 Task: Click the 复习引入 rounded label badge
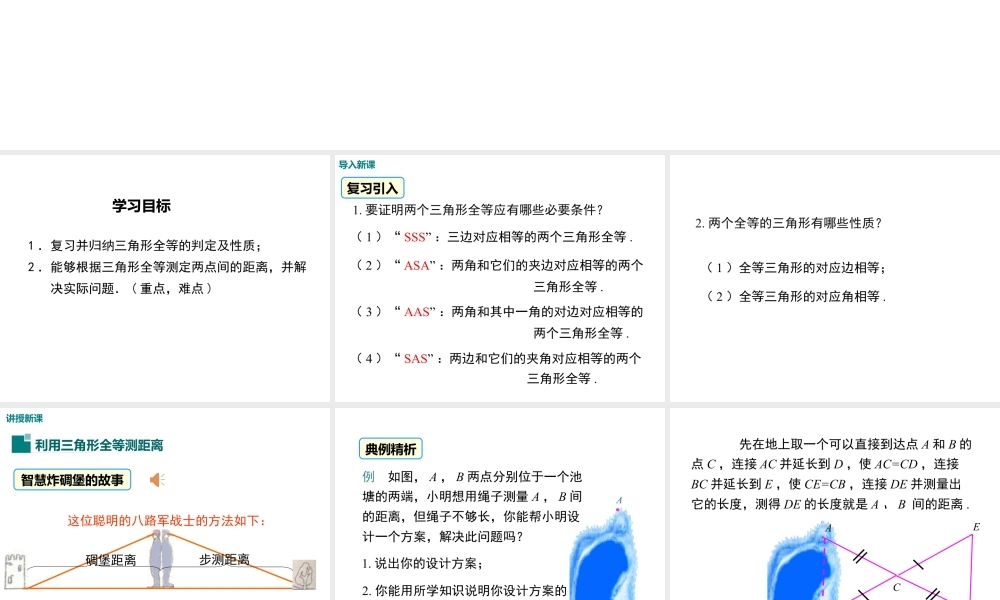371,188
